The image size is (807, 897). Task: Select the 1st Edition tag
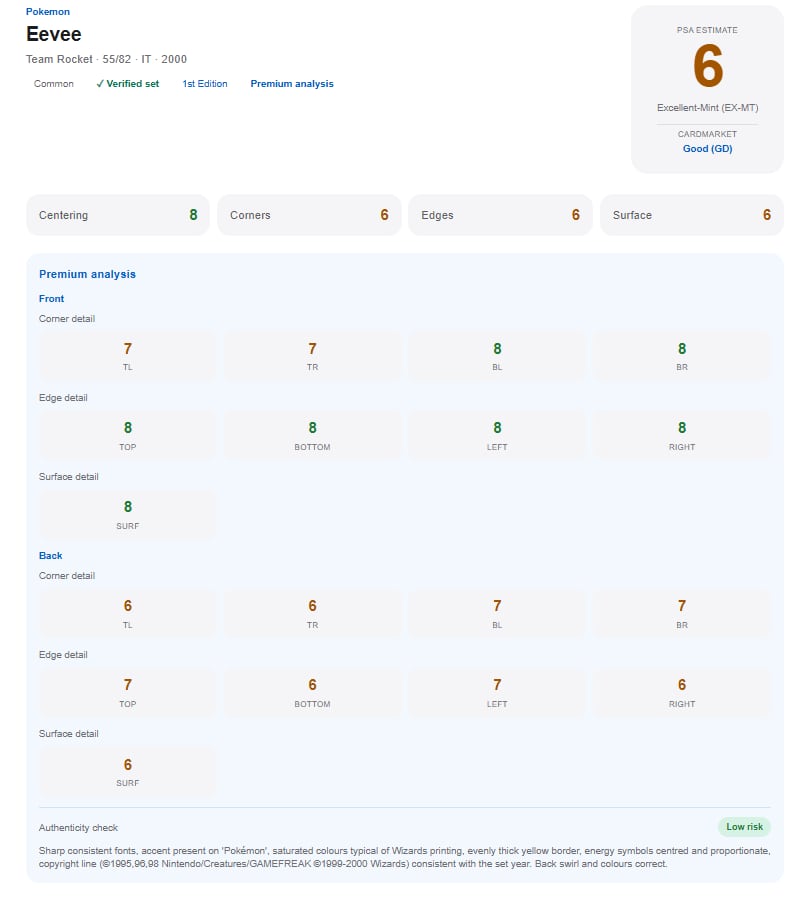pos(205,84)
